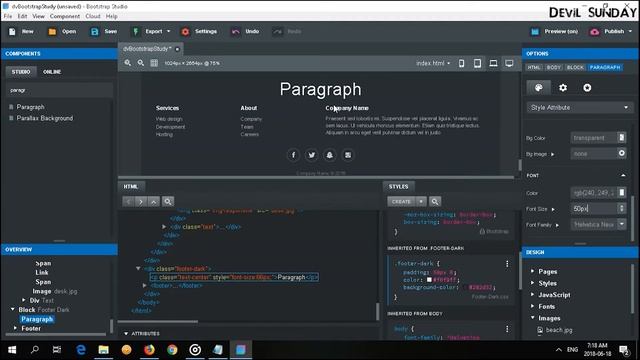Click the component search field
Viewport: 640px width, 360px height.
click(x=59, y=90)
